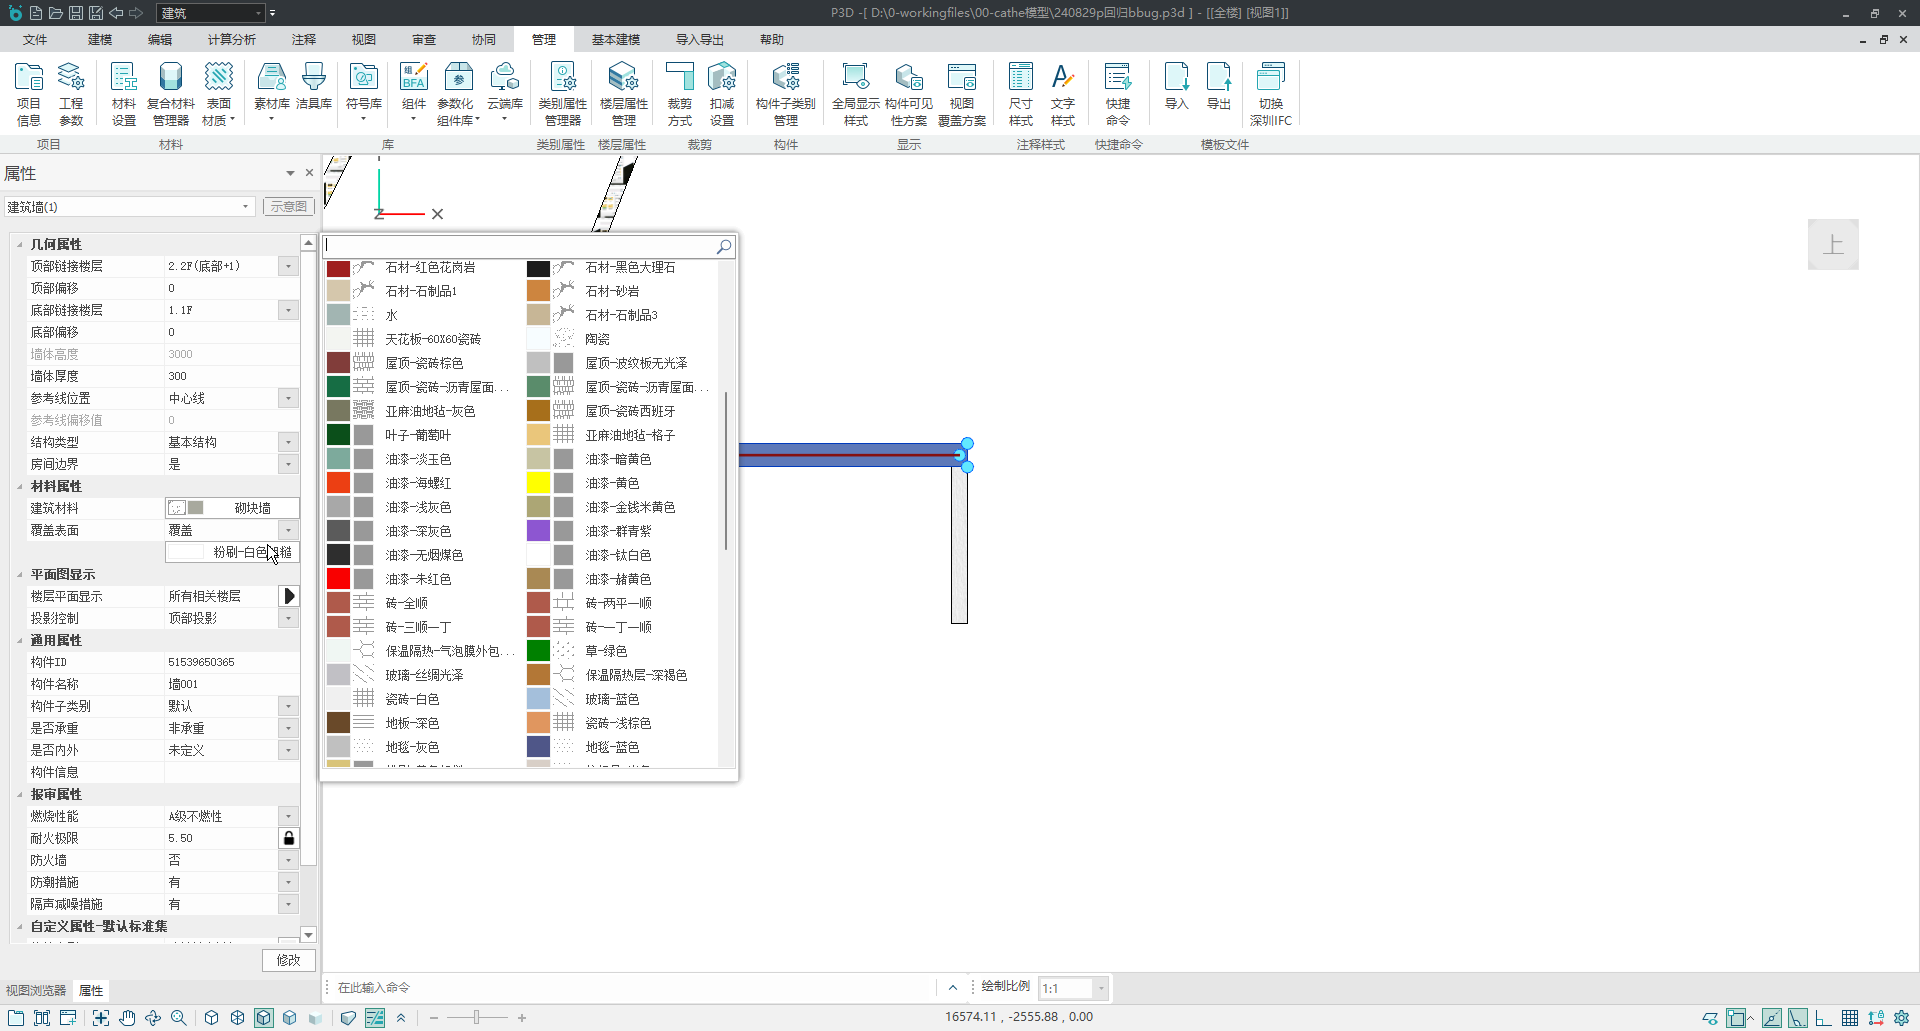The image size is (1920, 1031).
Task: Switch to the 建模 ribbon tab
Action: pos(100,40)
